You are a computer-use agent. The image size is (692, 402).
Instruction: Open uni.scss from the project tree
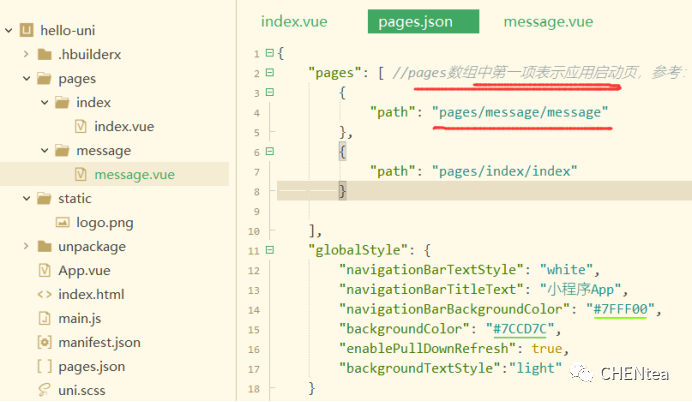click(x=82, y=390)
